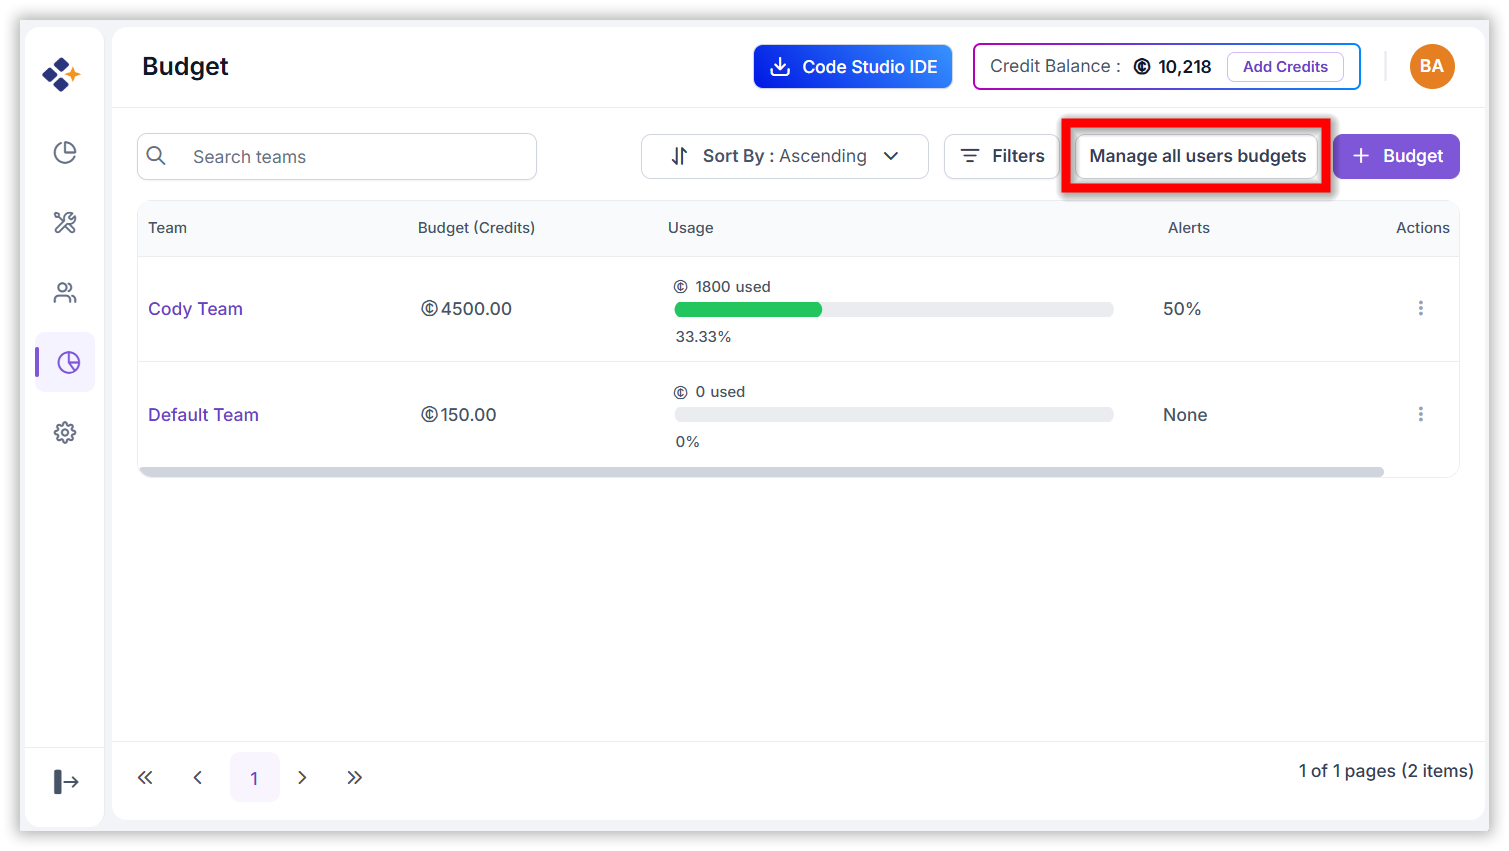The height and width of the screenshot is (851, 1509).
Task: Open the settings gear sidebar icon
Action: (65, 432)
